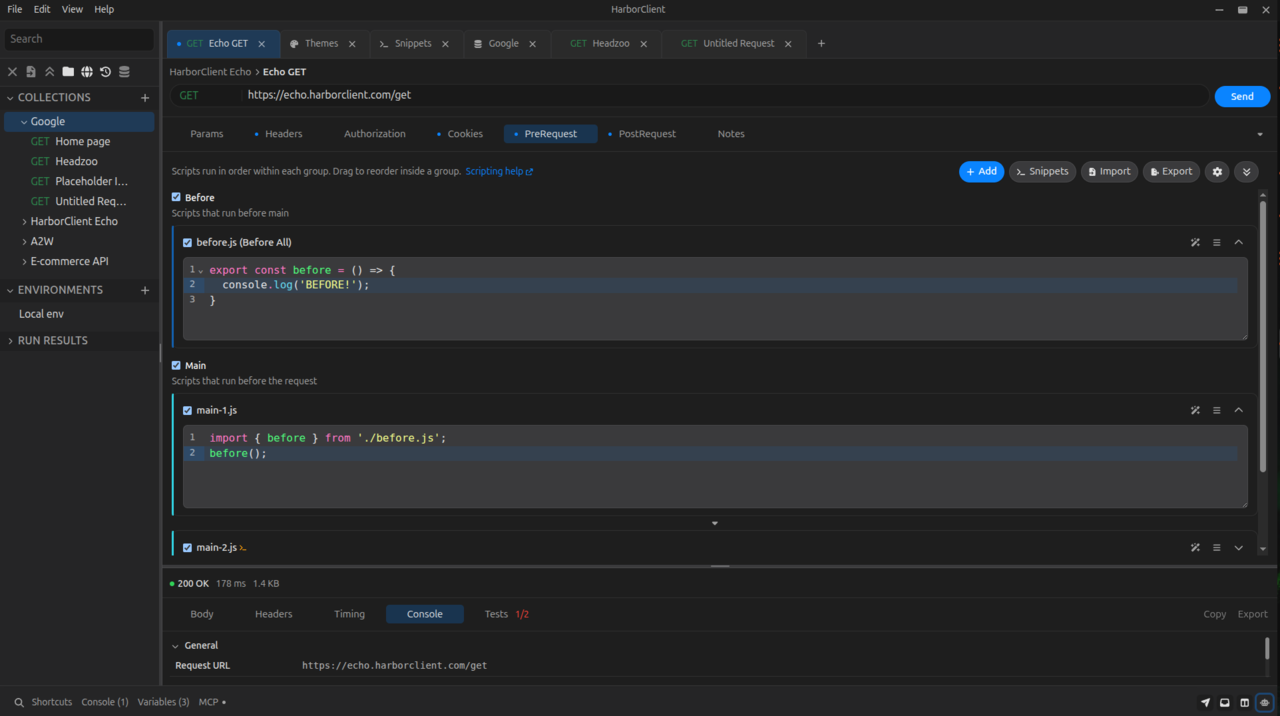Screen dimensions: 1280x716
Task: Collapse the COLLECTIONS section
Action: pyautogui.click(x=11, y=98)
